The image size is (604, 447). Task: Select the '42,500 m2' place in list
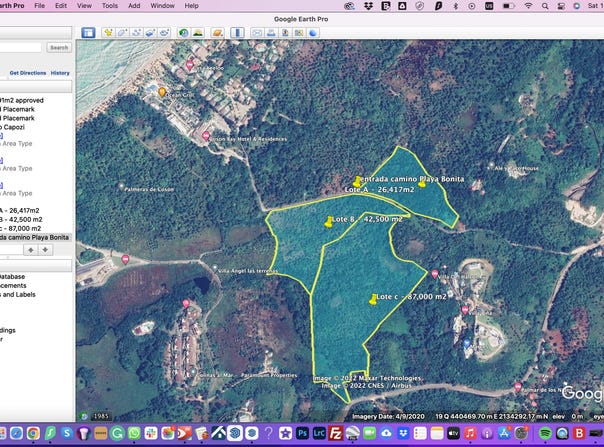click(21, 219)
